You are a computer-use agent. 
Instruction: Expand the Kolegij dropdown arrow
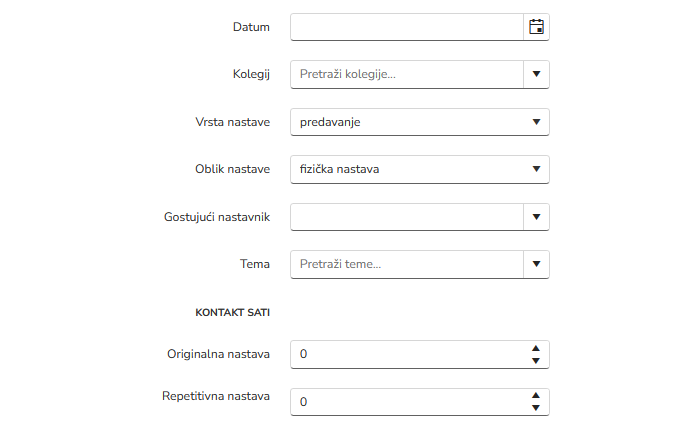(x=536, y=74)
